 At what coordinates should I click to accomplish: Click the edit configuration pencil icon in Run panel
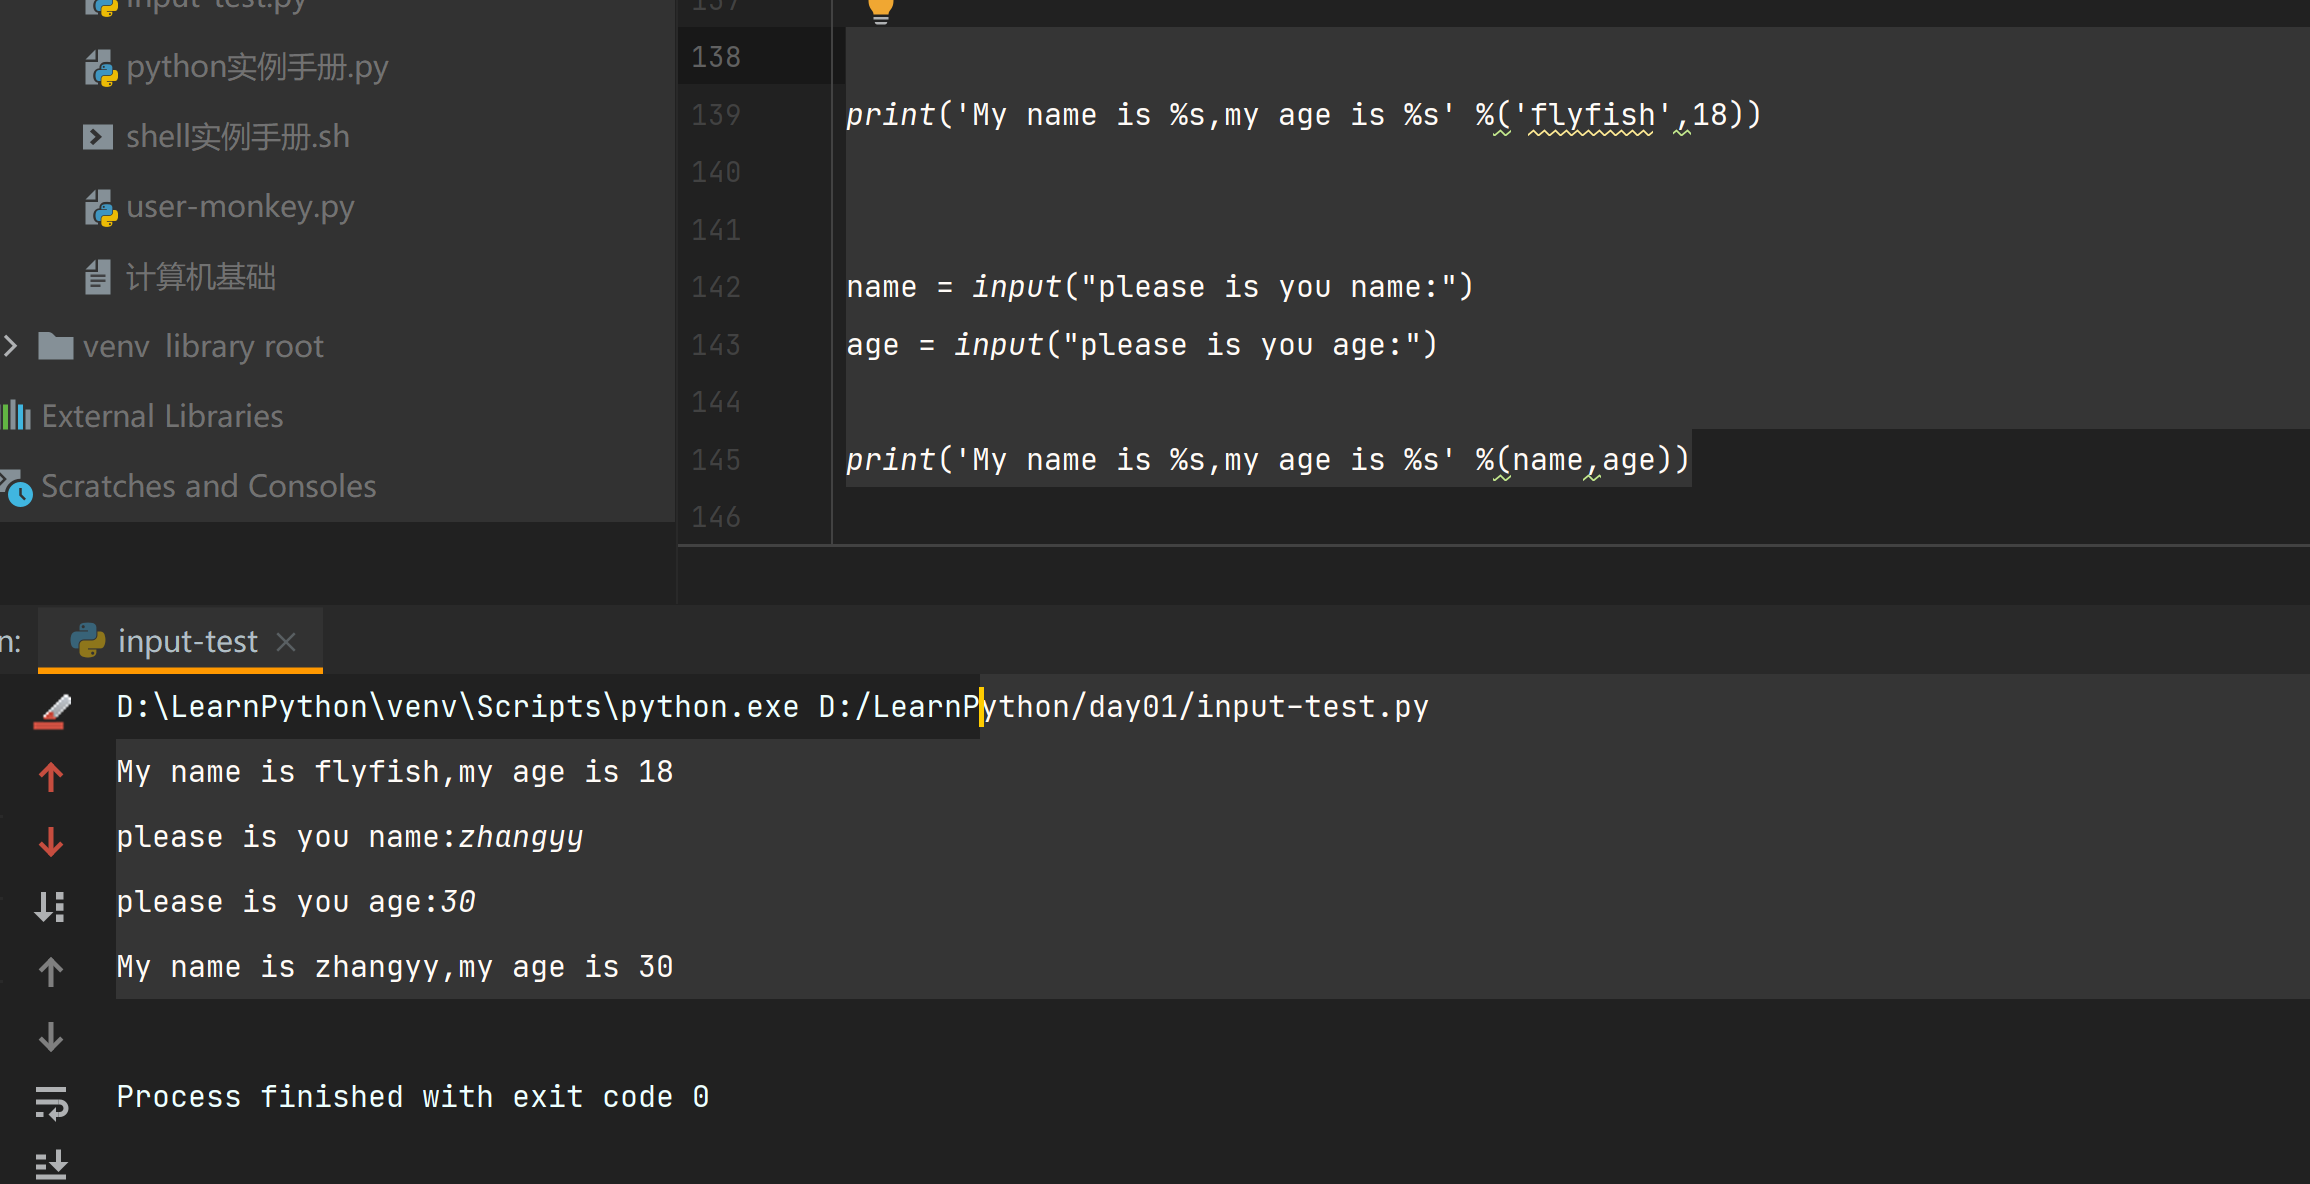[52, 711]
